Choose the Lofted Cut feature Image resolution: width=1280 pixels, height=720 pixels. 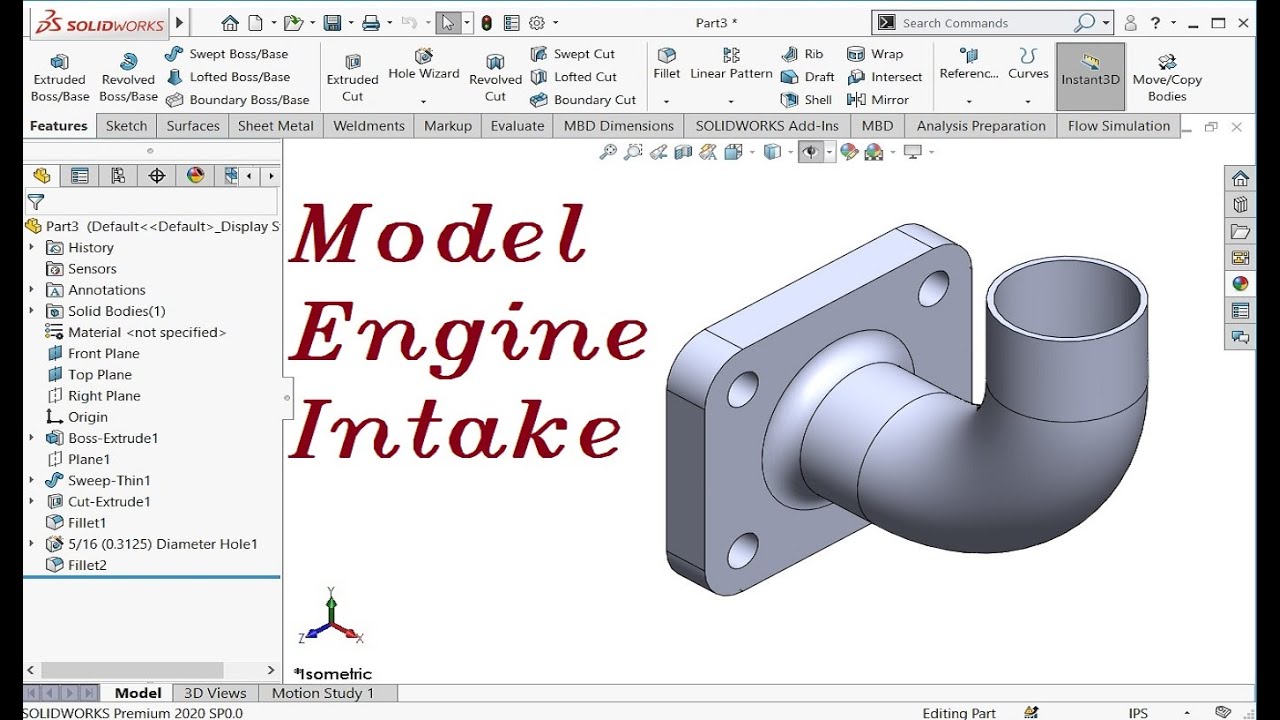pos(574,77)
